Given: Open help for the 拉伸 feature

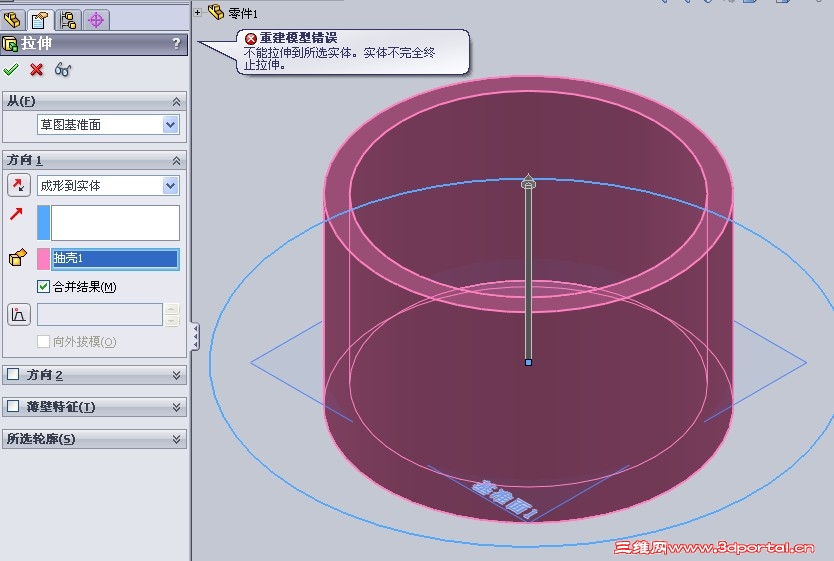Looking at the screenshot, I should (176, 44).
